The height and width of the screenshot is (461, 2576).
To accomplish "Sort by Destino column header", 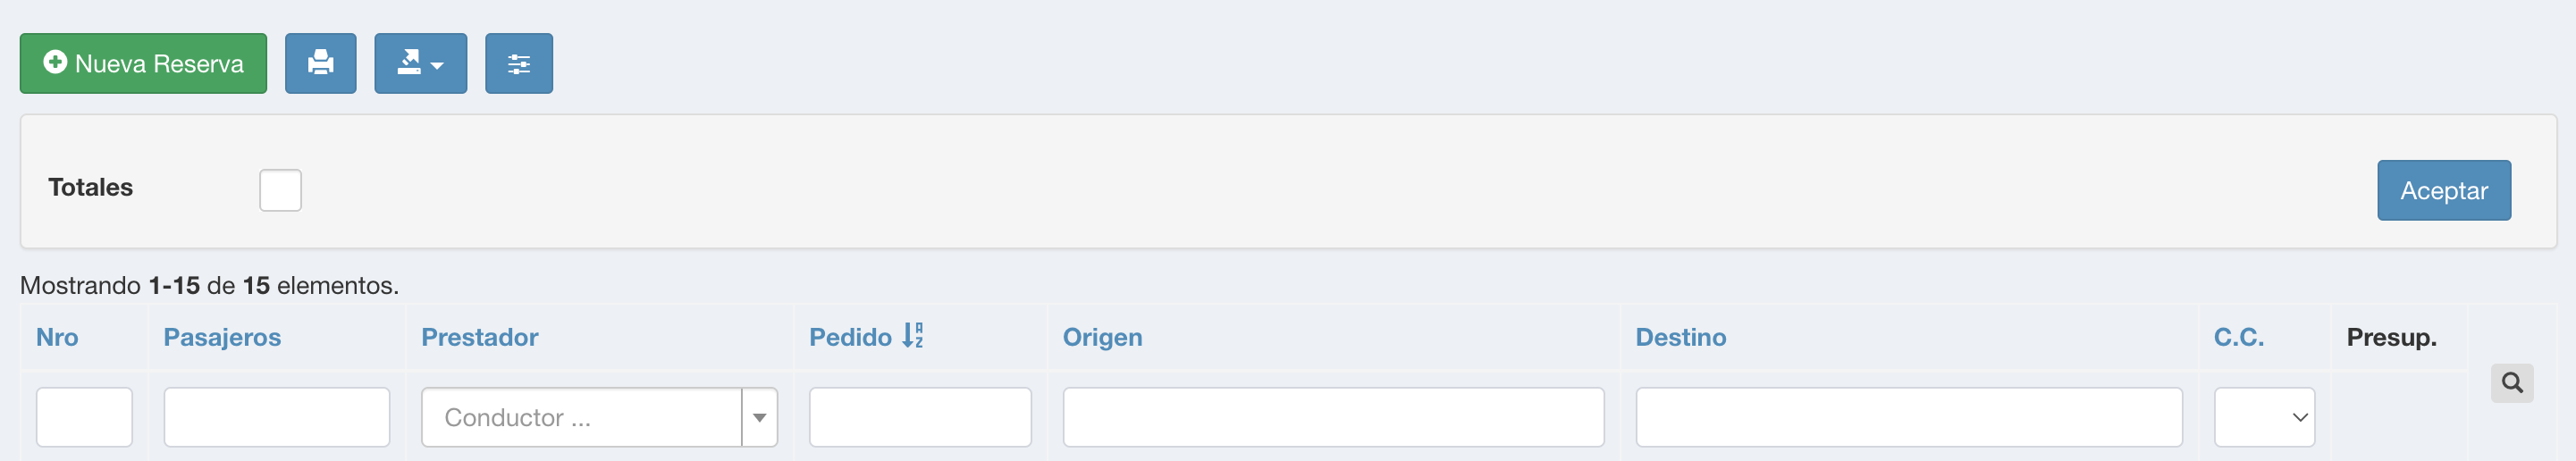I will (x=1680, y=337).
